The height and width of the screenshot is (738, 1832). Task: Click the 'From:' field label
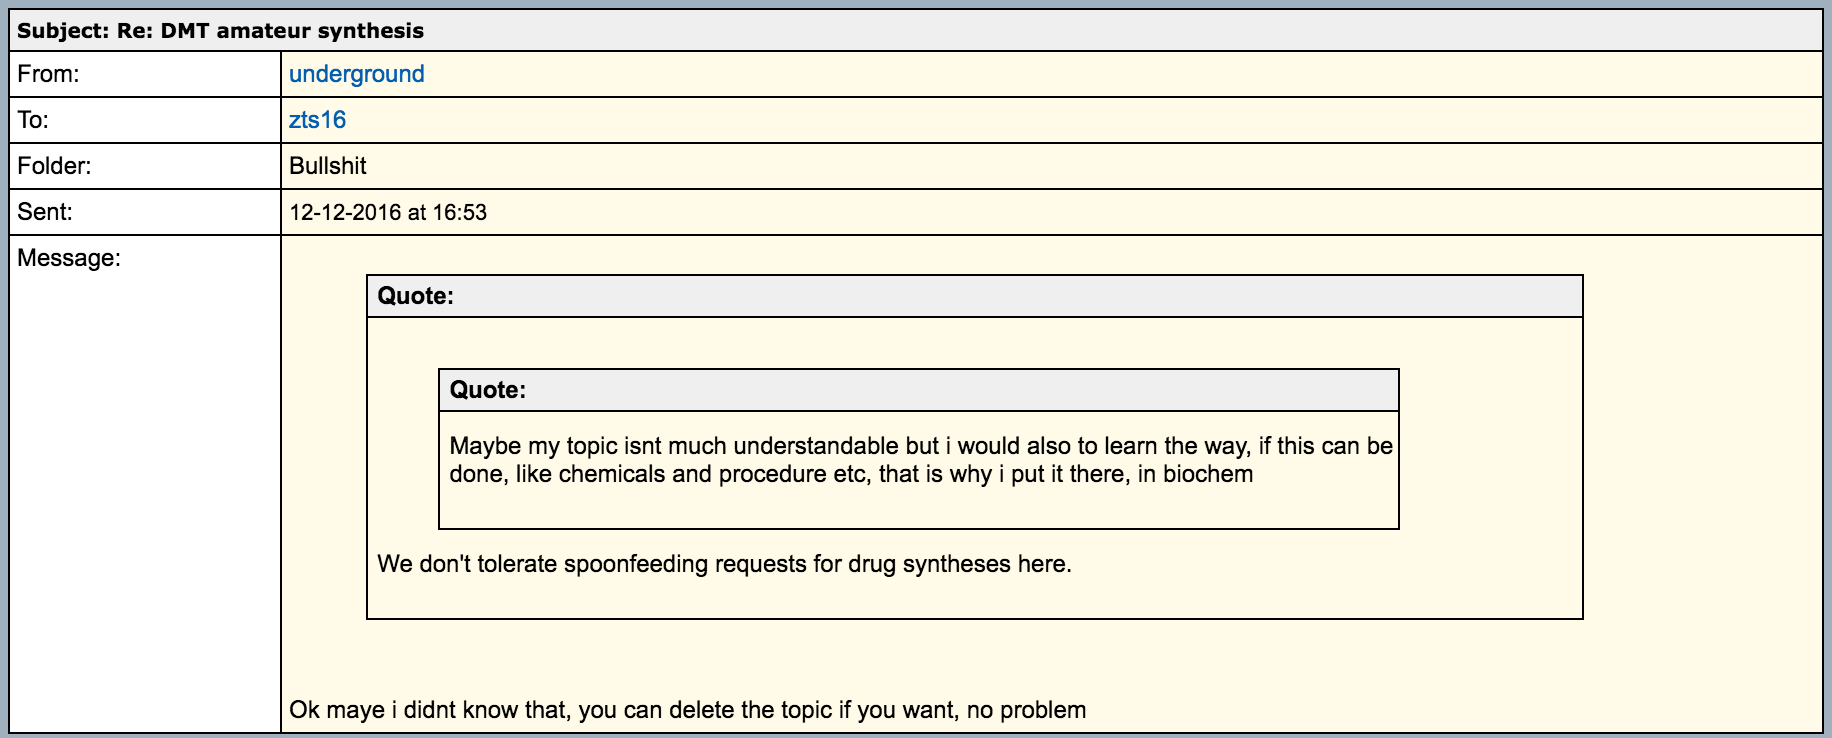48,74
